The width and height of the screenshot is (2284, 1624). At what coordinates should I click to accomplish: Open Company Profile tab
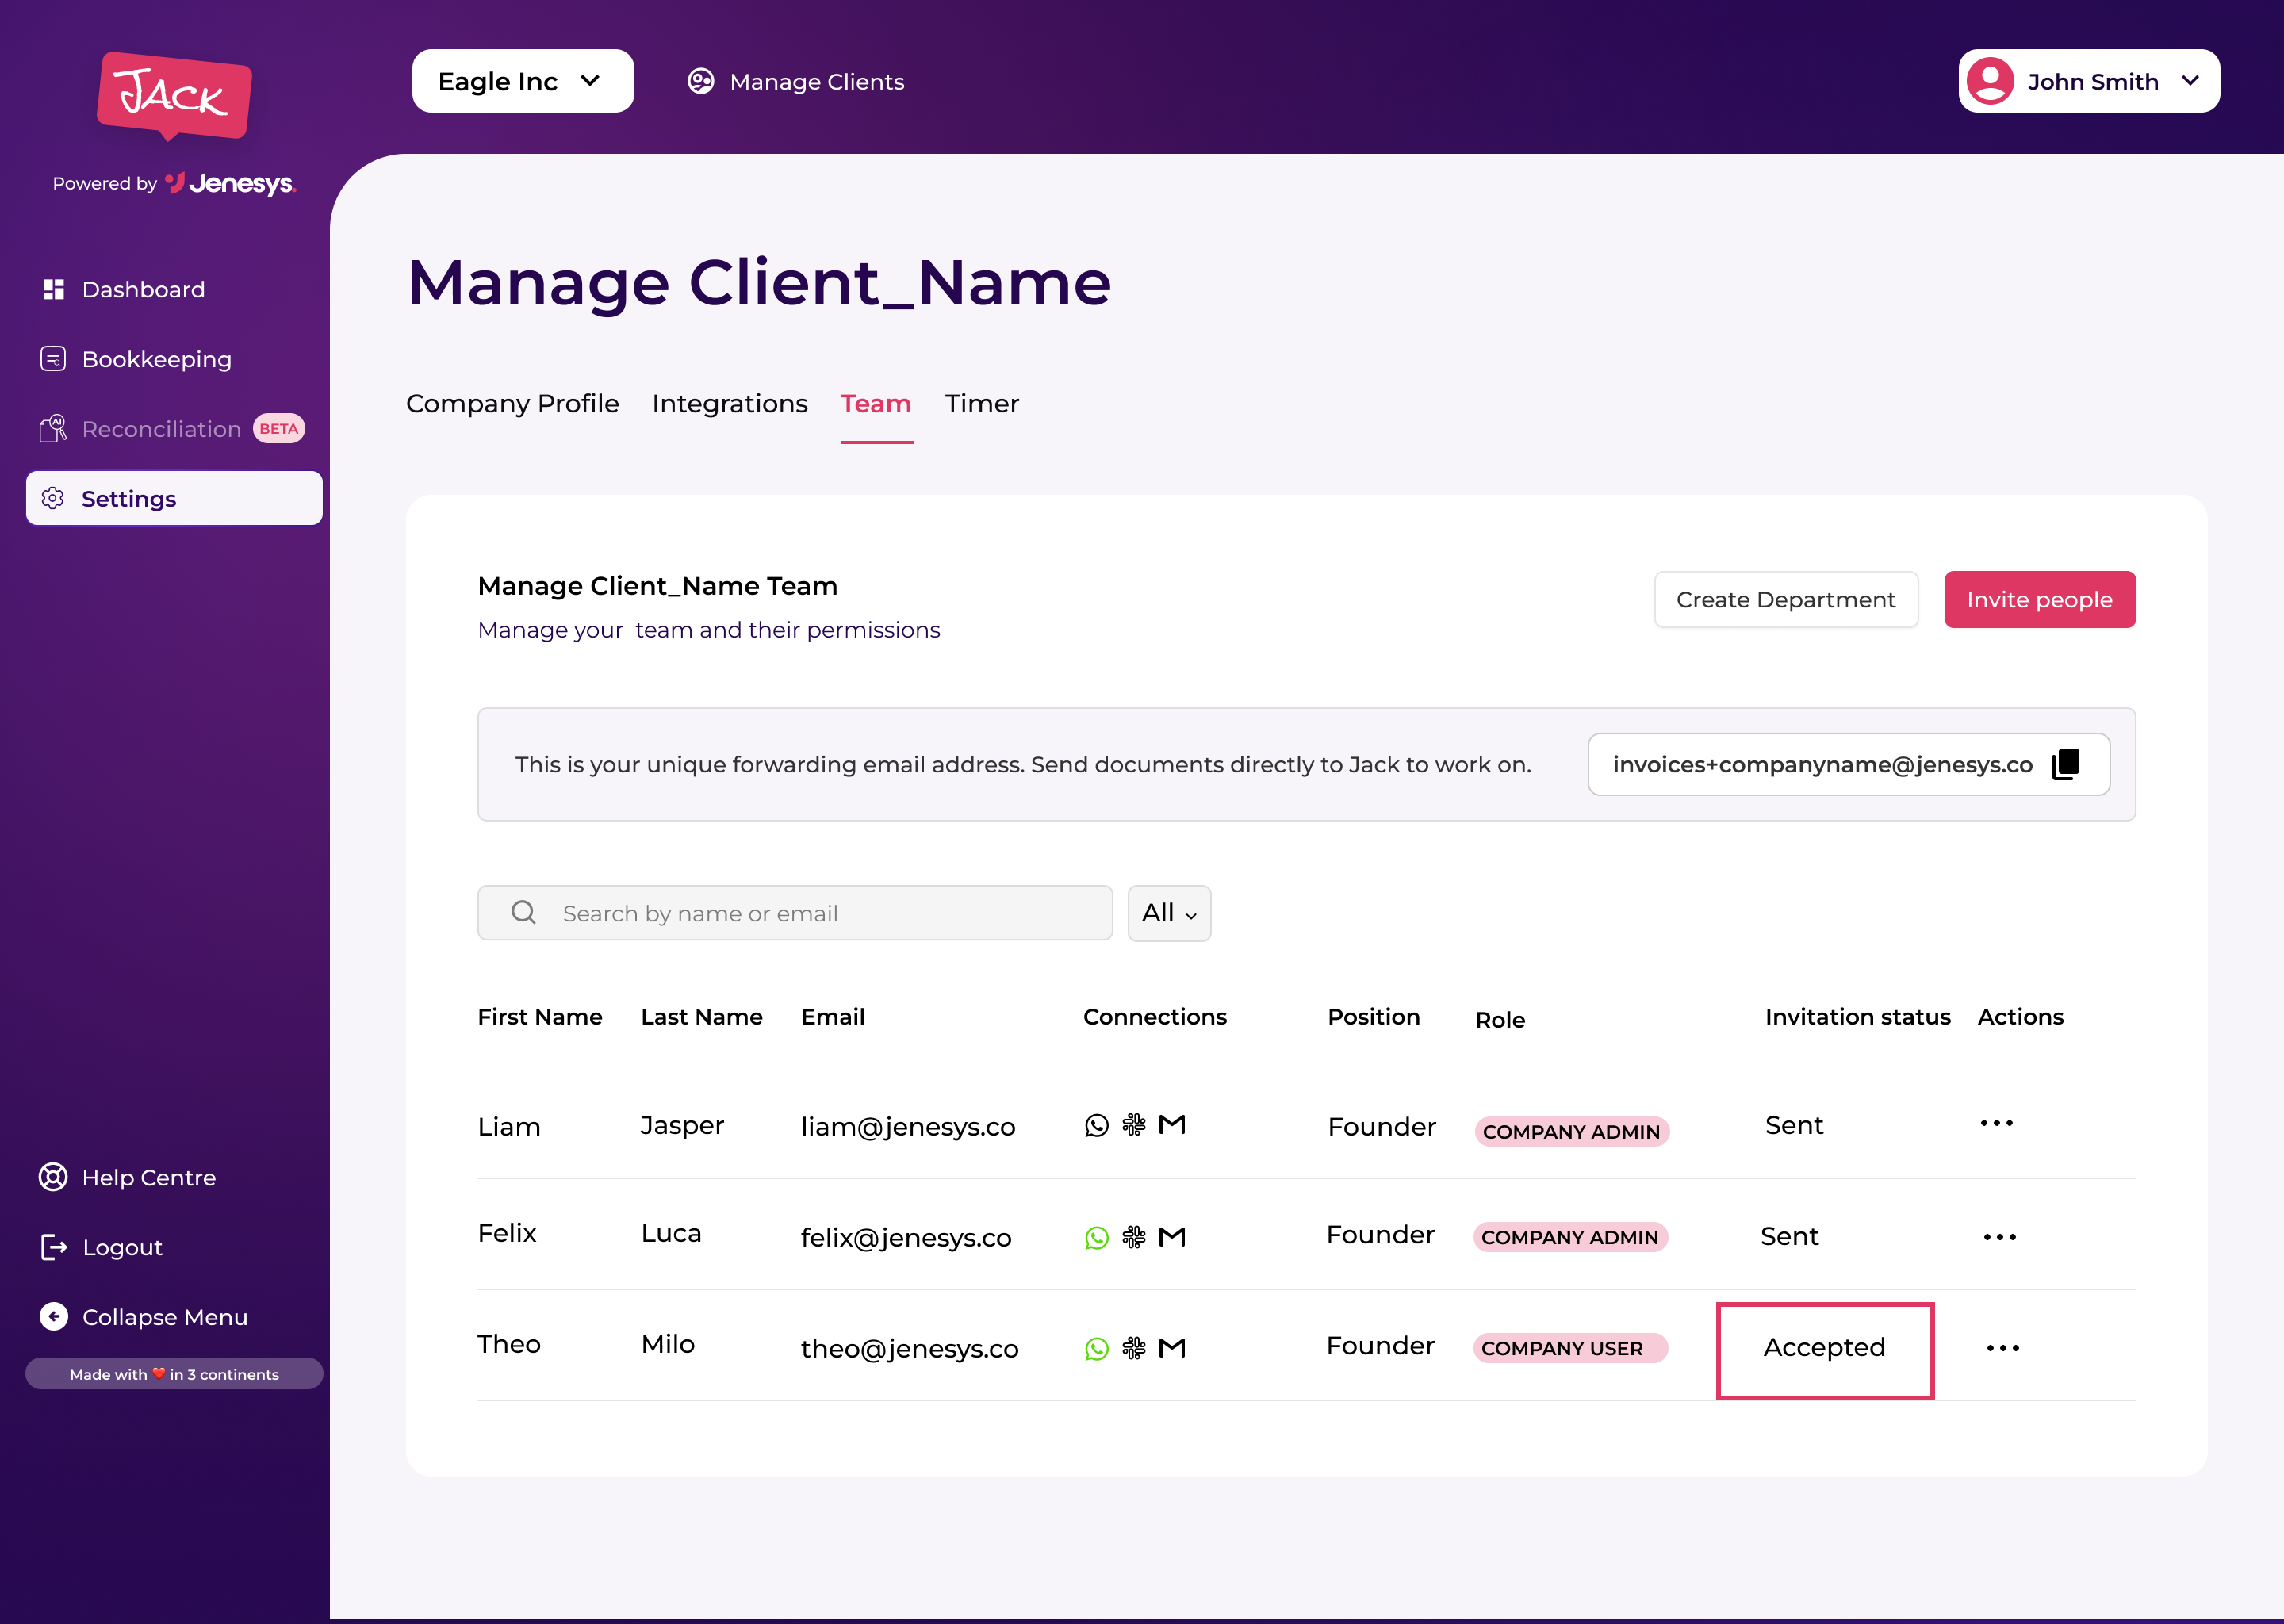513,403
